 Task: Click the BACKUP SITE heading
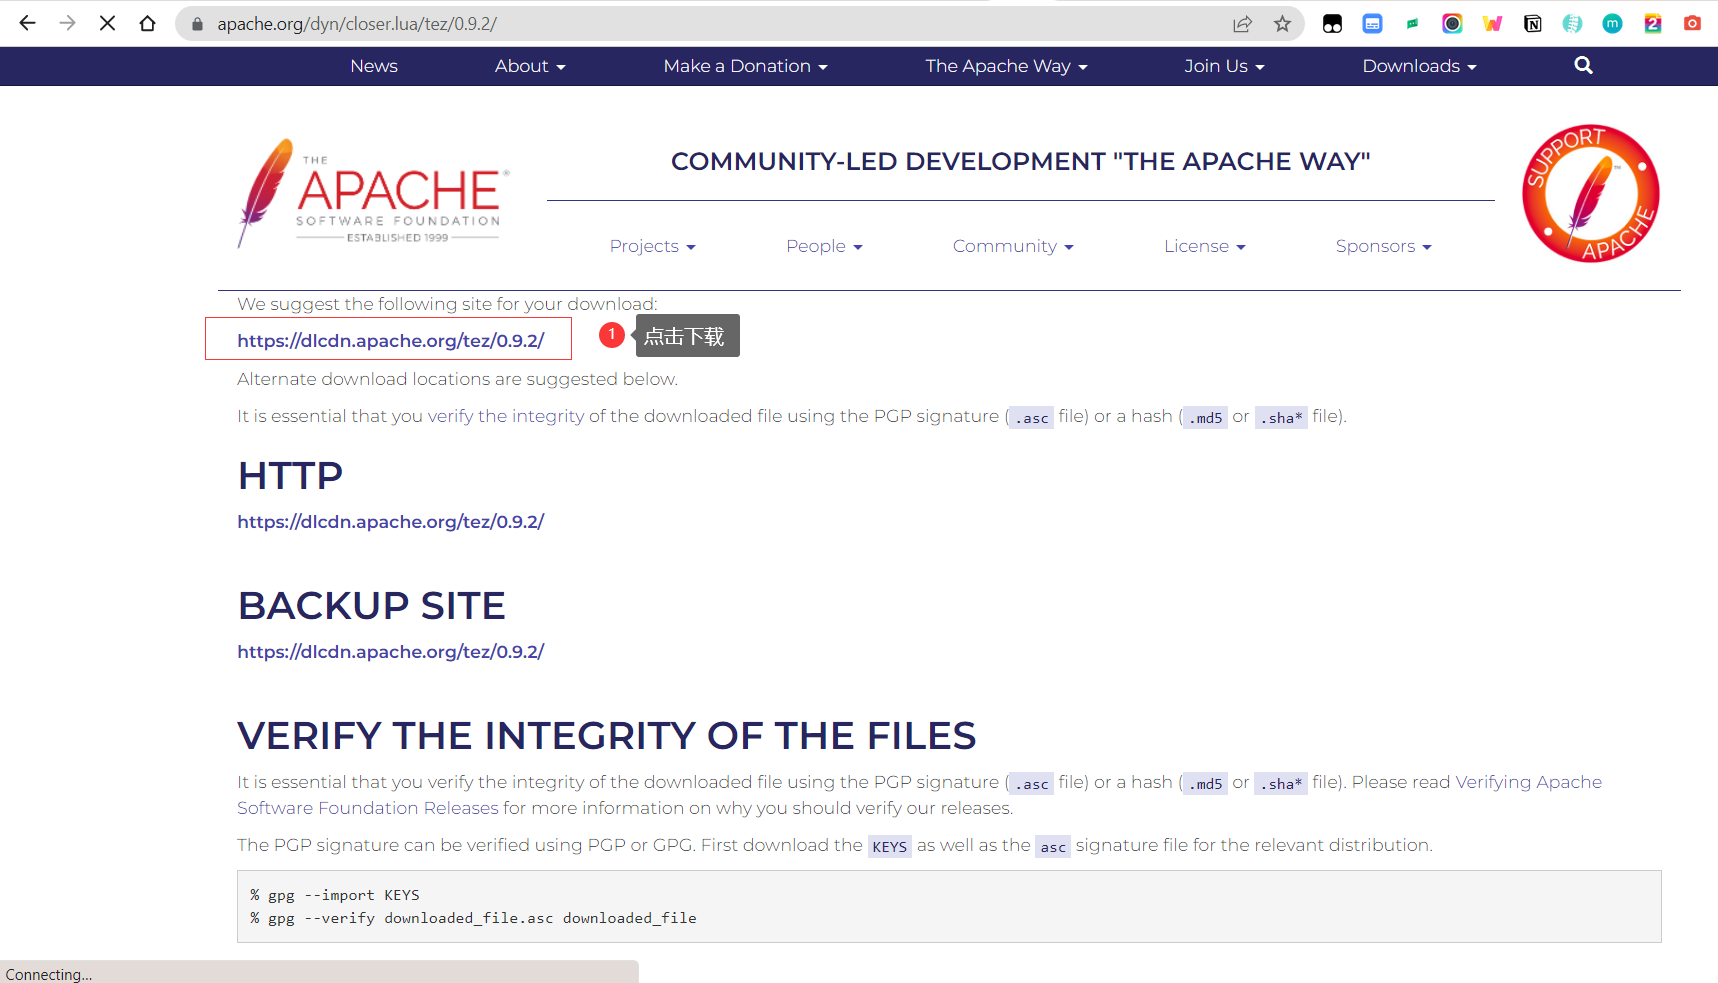(x=371, y=606)
